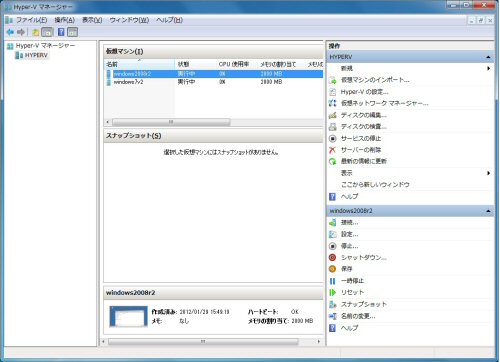Screen dimensions: 500x362
Task: Click the 実行中 status of windows7v2
Action: coord(186,82)
